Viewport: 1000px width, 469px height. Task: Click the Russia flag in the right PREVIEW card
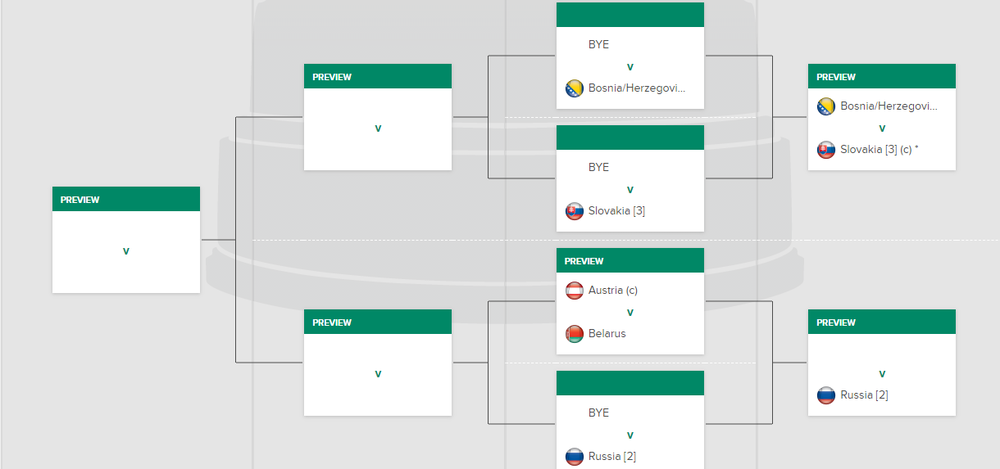click(826, 395)
